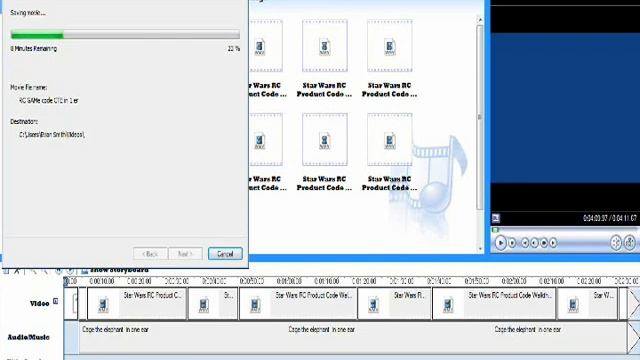The image size is (640, 360).
Task: Select the middle 'Cope the elephant' audio clip
Action: point(321,329)
